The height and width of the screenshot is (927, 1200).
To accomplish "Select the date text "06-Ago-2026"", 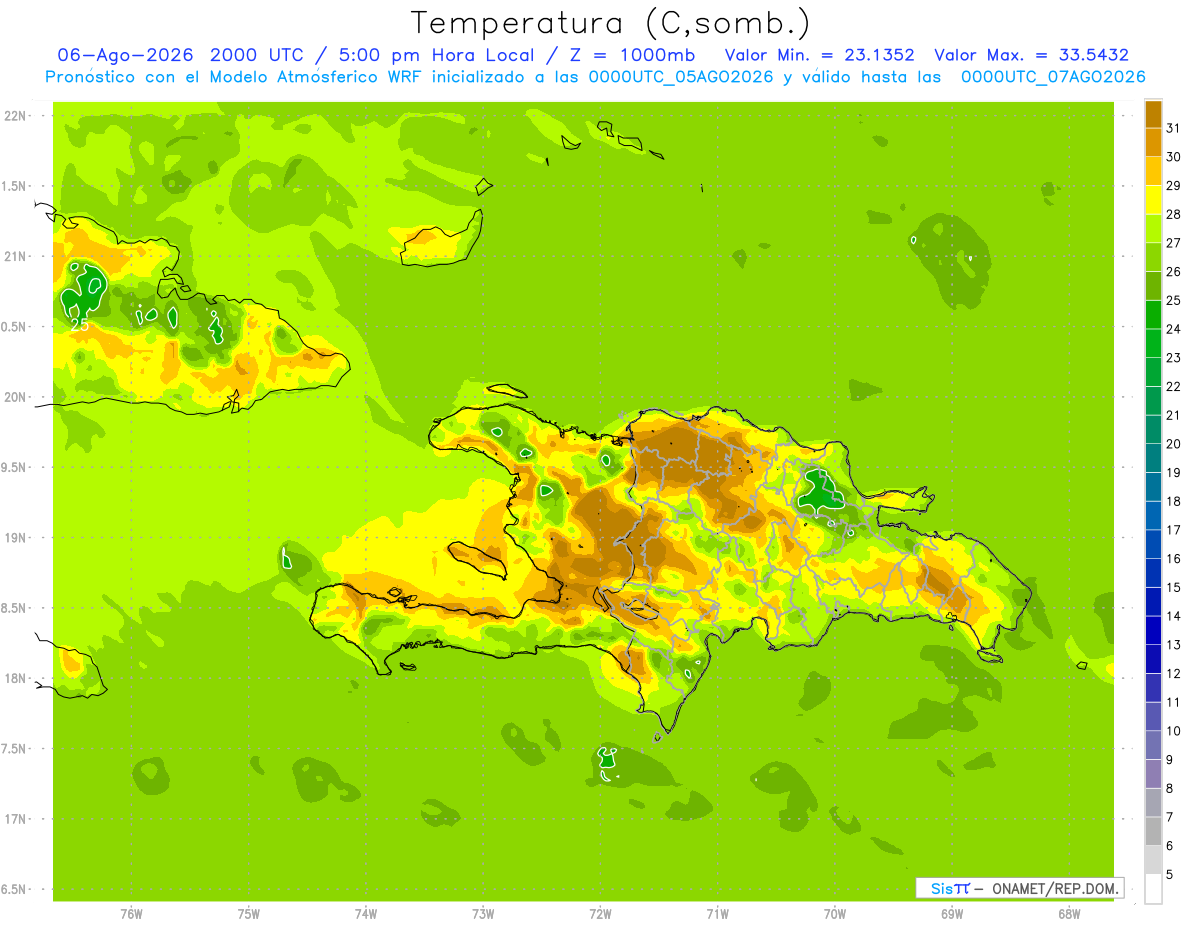I will [125, 55].
